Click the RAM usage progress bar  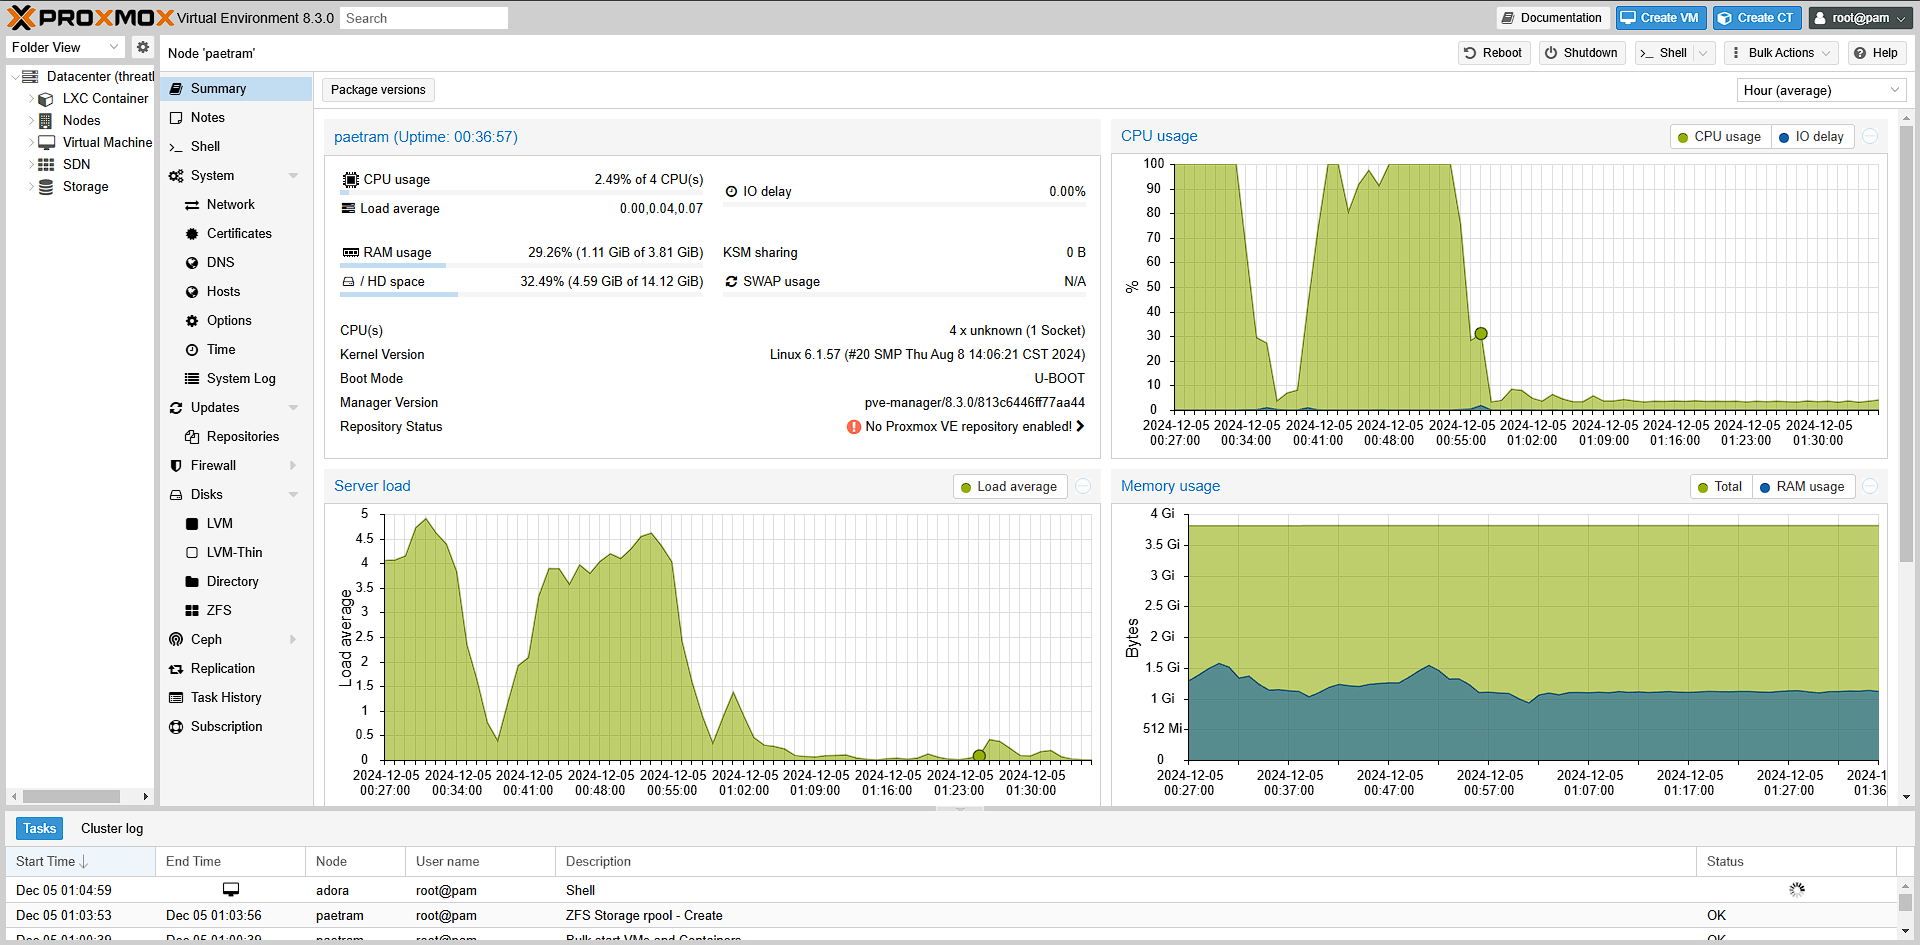point(521,265)
